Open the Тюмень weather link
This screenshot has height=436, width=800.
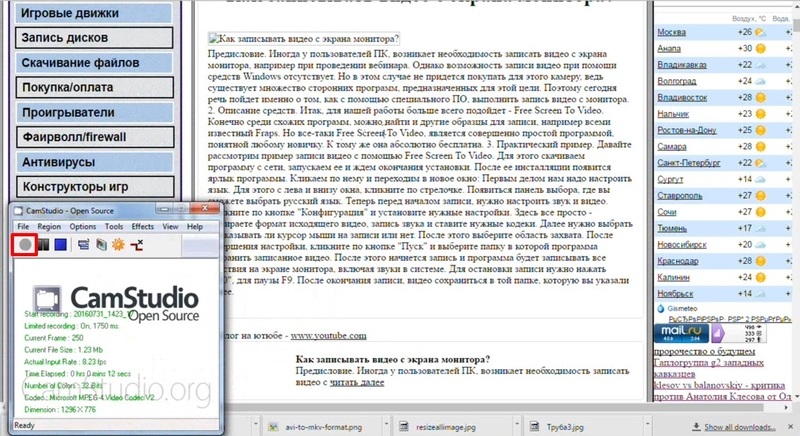[x=671, y=228]
